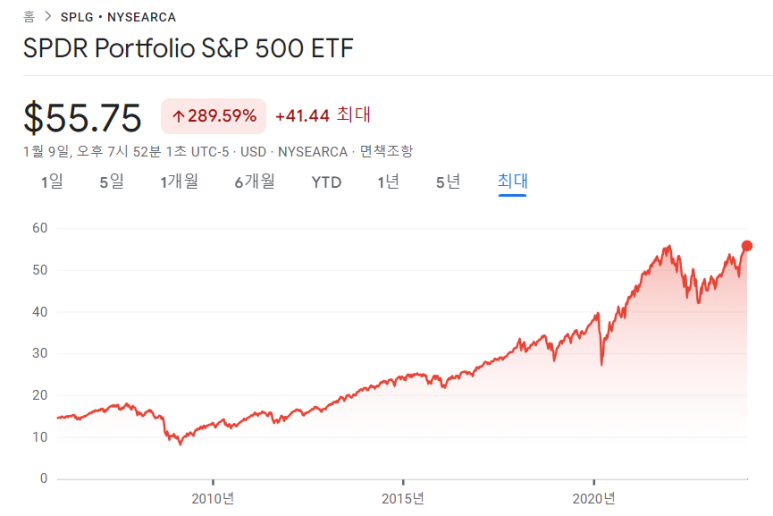This screenshot has height=516, width=773.
Task: Click the breadcrumb chevron arrow
Action: (x=48, y=17)
